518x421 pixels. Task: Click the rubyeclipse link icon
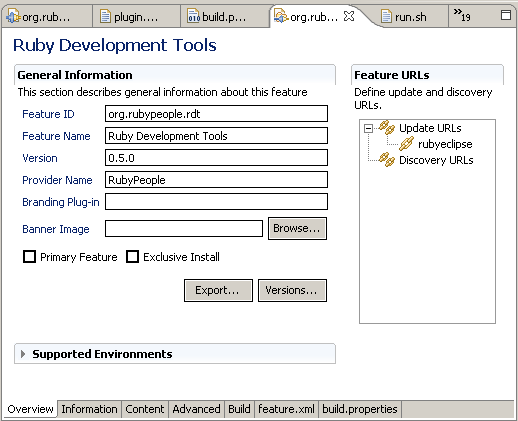(406, 144)
